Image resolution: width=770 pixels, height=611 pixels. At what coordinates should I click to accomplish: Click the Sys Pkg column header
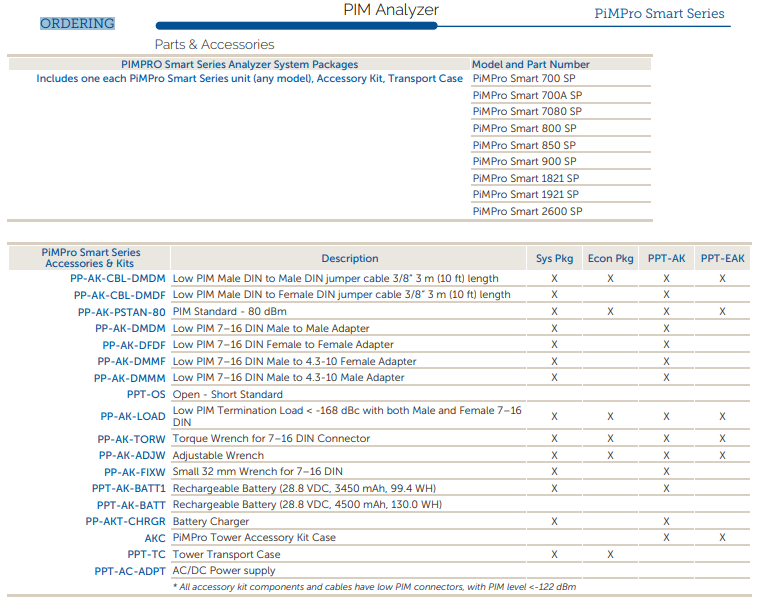(554, 259)
